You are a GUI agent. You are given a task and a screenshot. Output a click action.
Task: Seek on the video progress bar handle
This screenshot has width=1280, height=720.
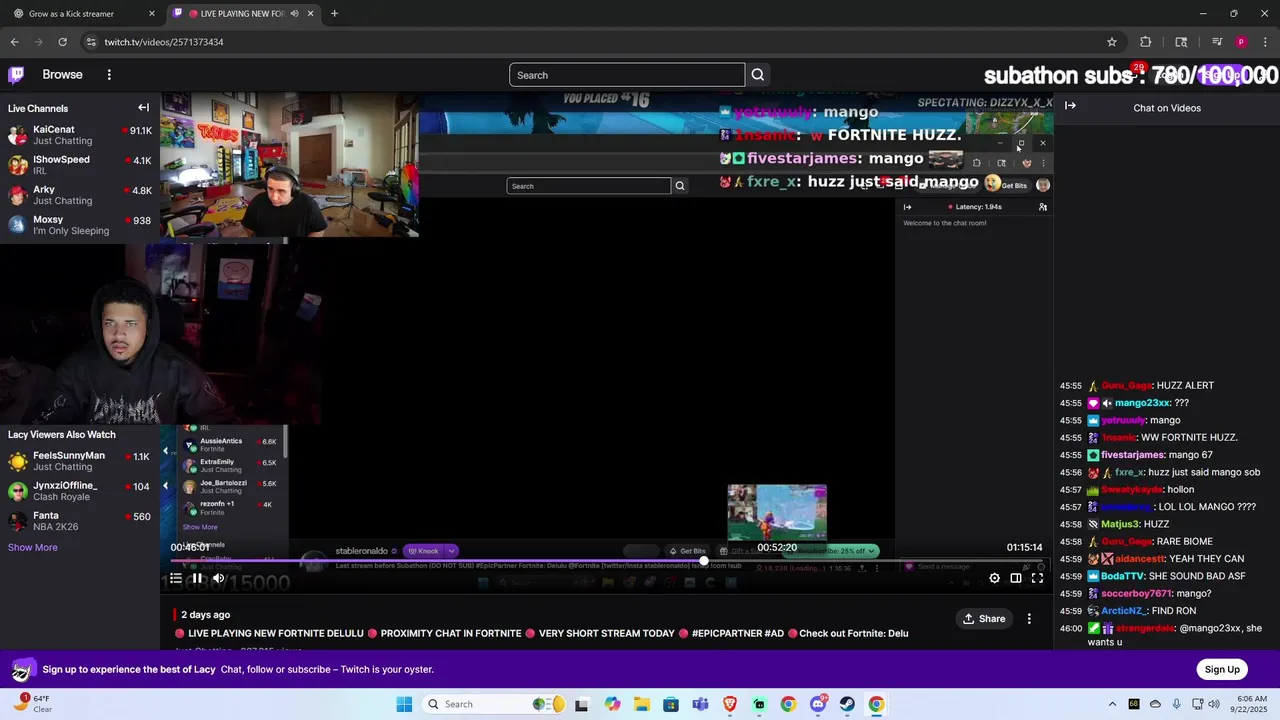pyautogui.click(x=704, y=561)
